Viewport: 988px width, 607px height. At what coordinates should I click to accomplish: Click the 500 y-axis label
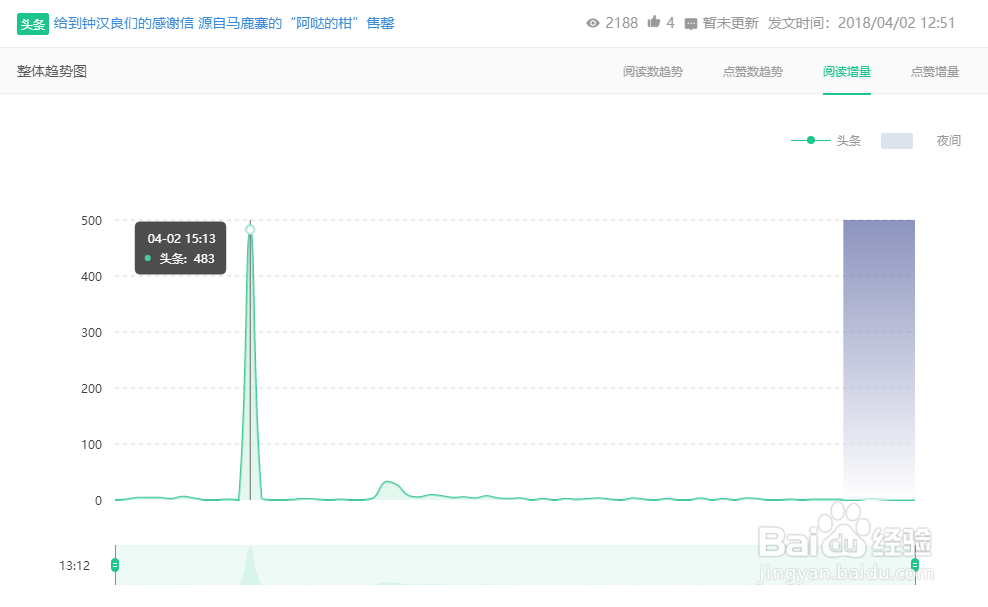pos(91,221)
